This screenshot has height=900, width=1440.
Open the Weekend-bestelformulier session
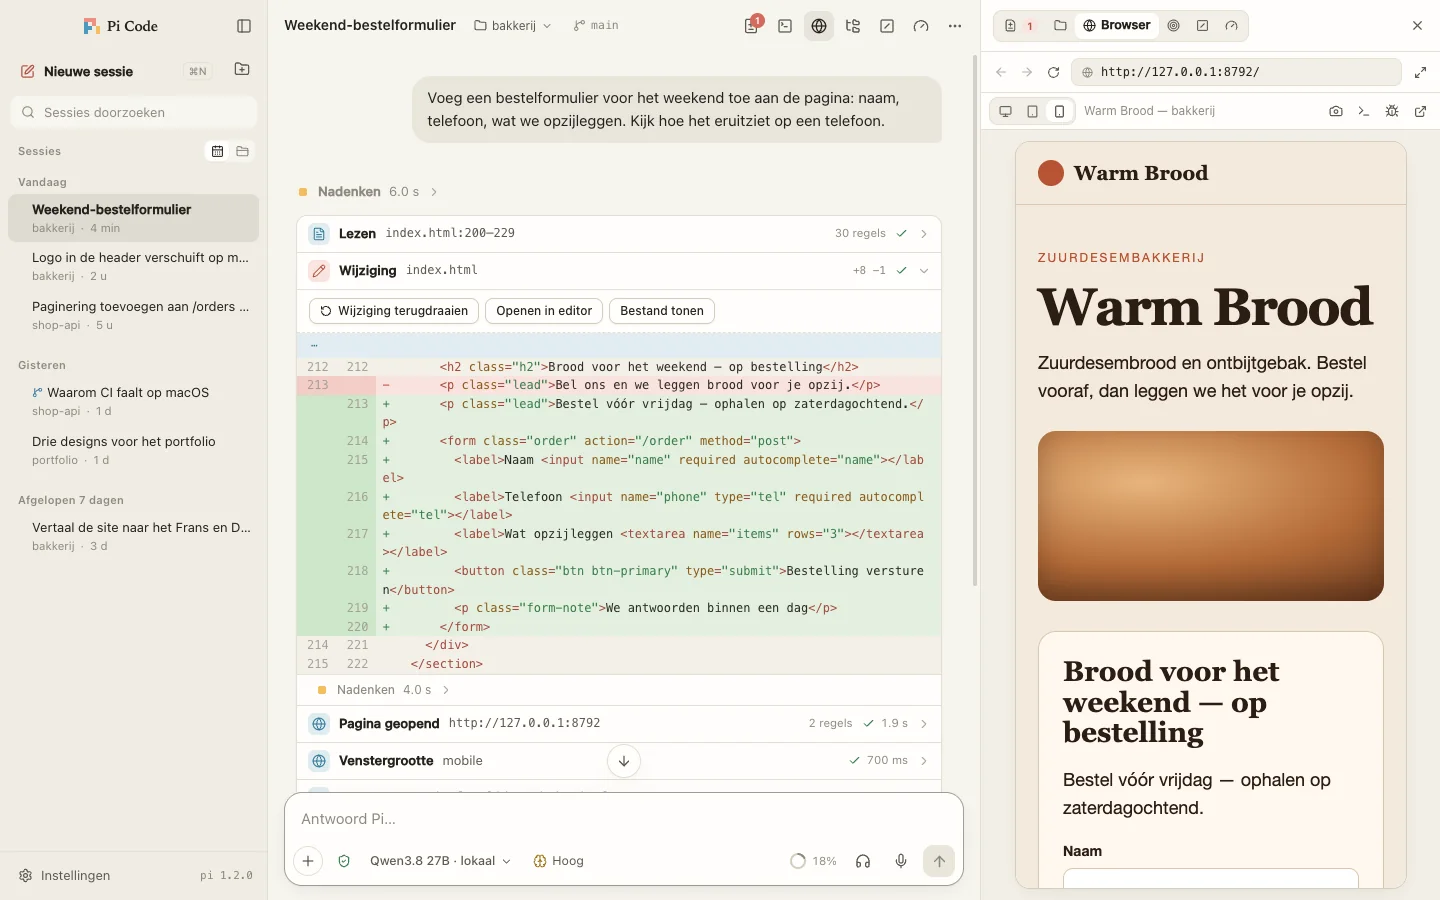[133, 218]
